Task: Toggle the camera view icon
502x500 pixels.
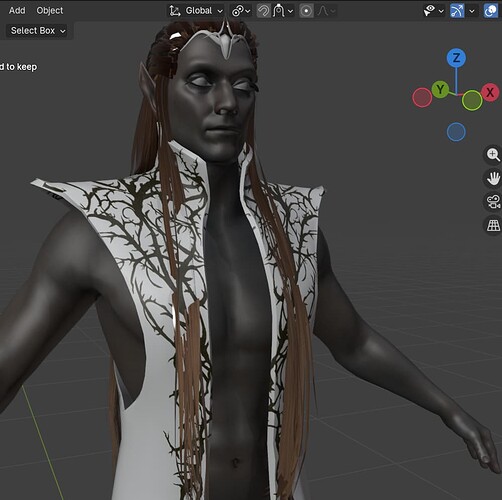Action: (x=493, y=202)
